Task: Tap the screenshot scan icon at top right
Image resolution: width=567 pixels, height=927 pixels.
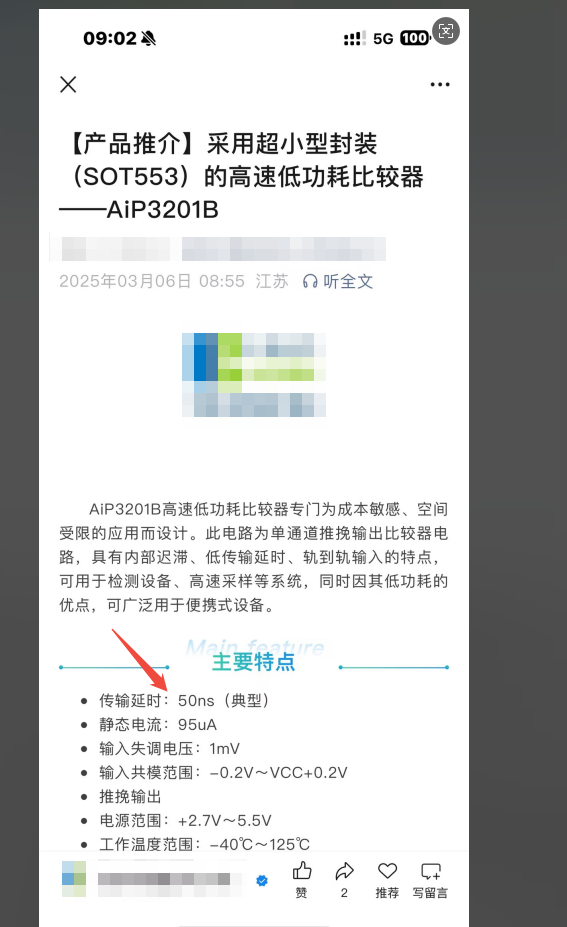Action: [x=446, y=31]
